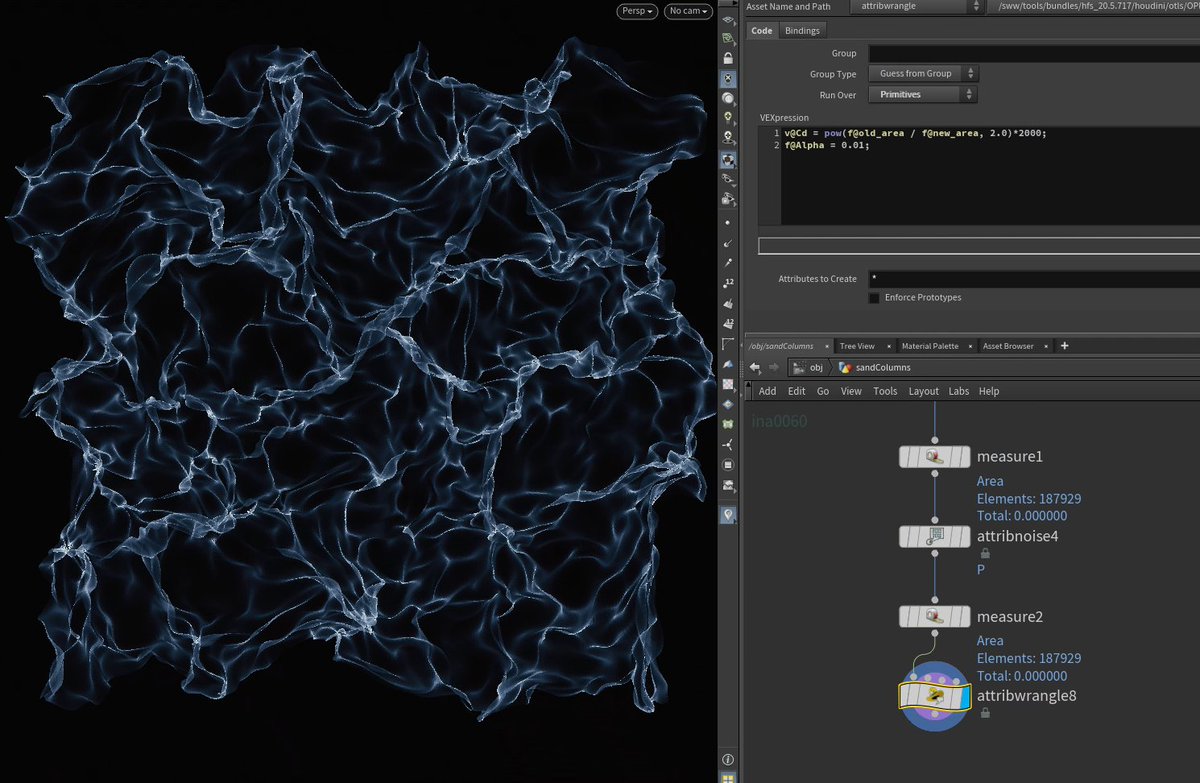Viewport: 1200px width, 783px height.
Task: Open the Add menu in network editor
Action: (767, 391)
